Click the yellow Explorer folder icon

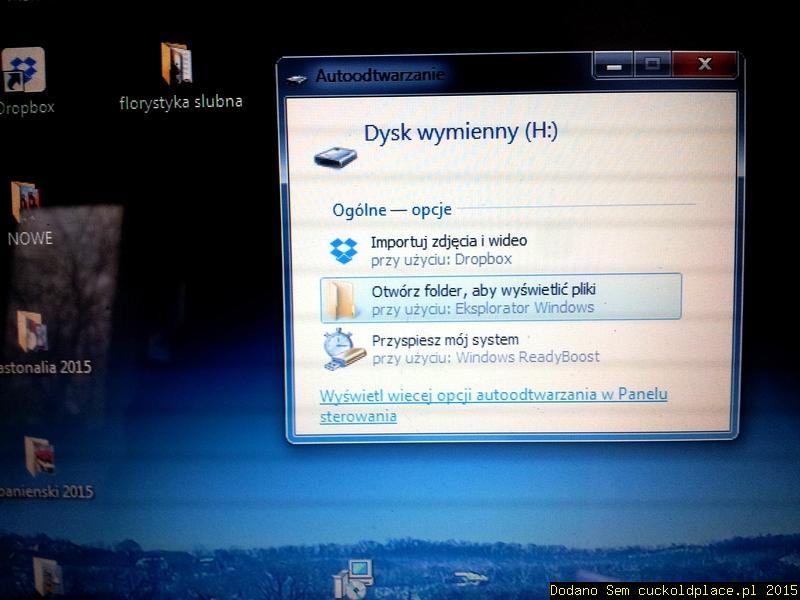(x=341, y=297)
